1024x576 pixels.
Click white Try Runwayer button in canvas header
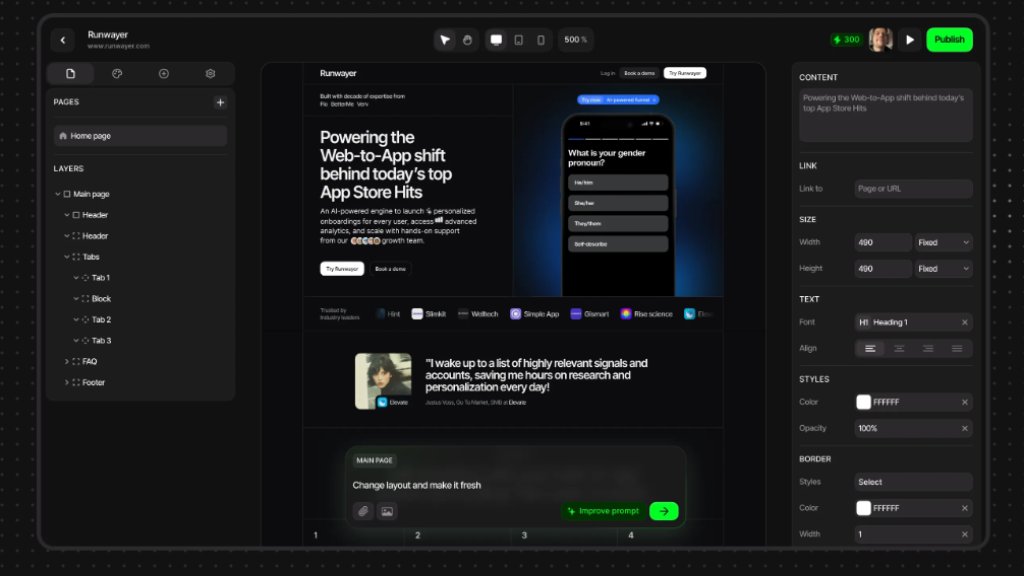(x=684, y=73)
